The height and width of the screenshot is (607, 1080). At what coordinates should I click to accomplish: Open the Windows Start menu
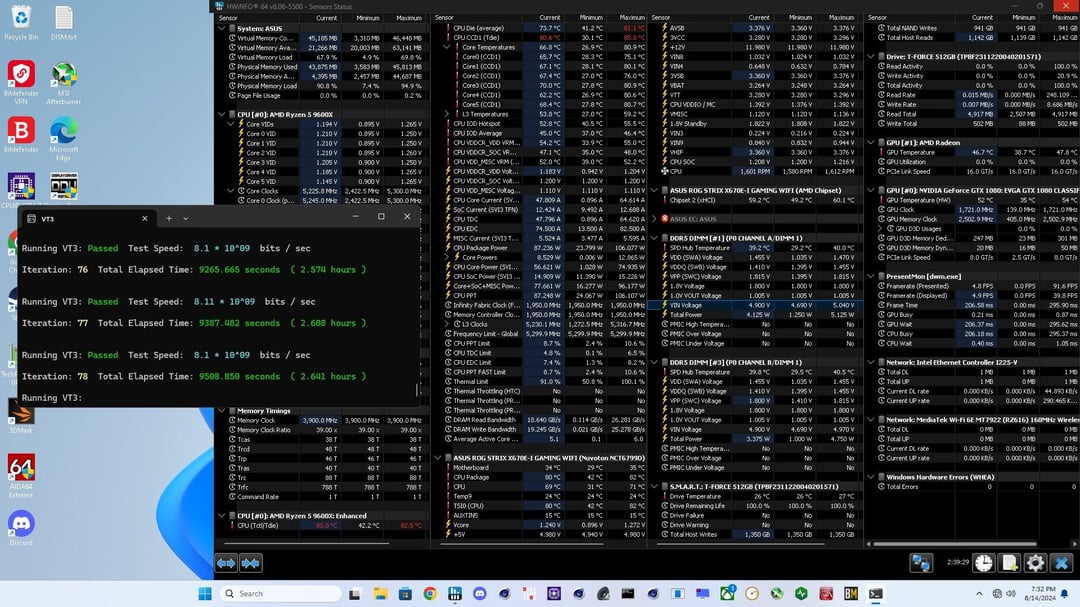[x=205, y=593]
